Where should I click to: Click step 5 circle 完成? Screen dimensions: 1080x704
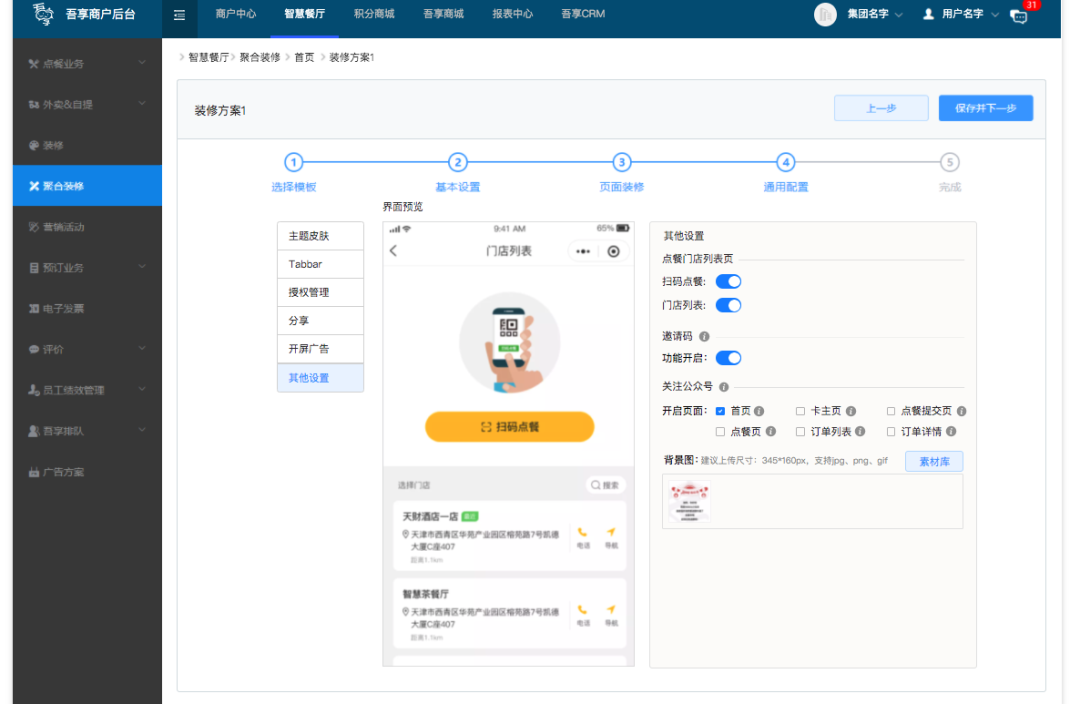(x=949, y=163)
